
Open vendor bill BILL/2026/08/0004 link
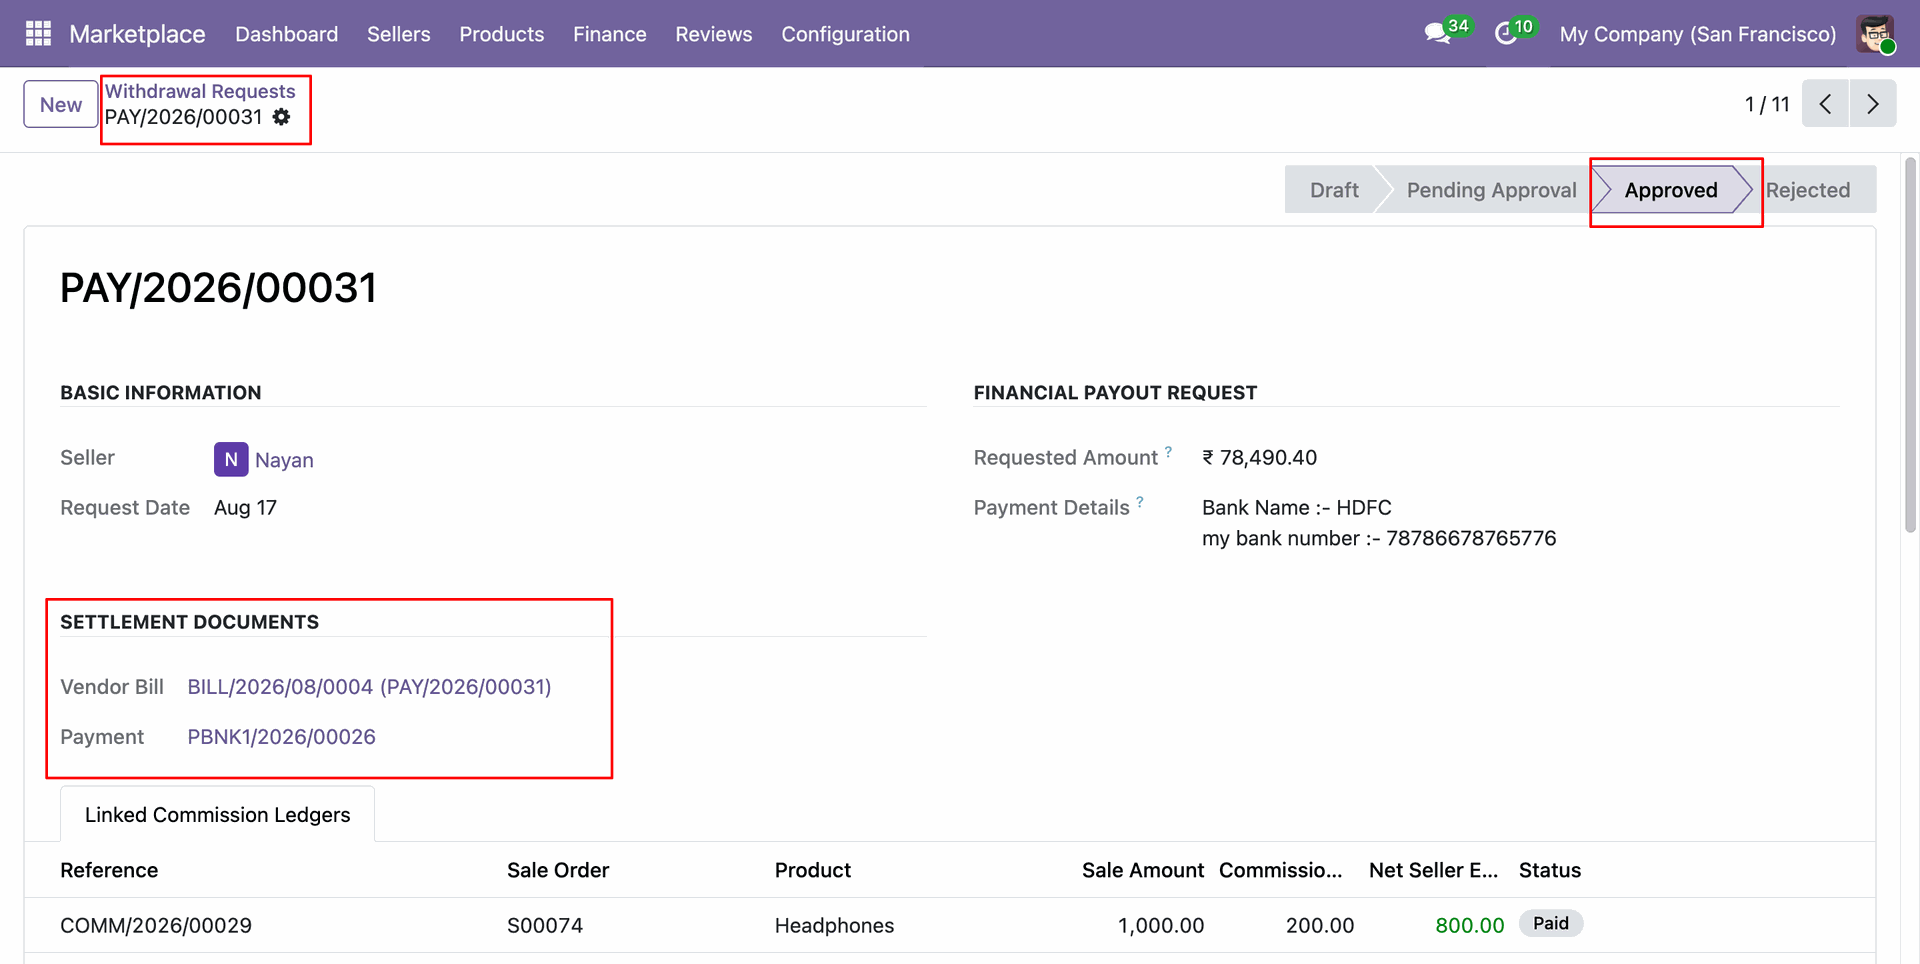[x=369, y=687]
